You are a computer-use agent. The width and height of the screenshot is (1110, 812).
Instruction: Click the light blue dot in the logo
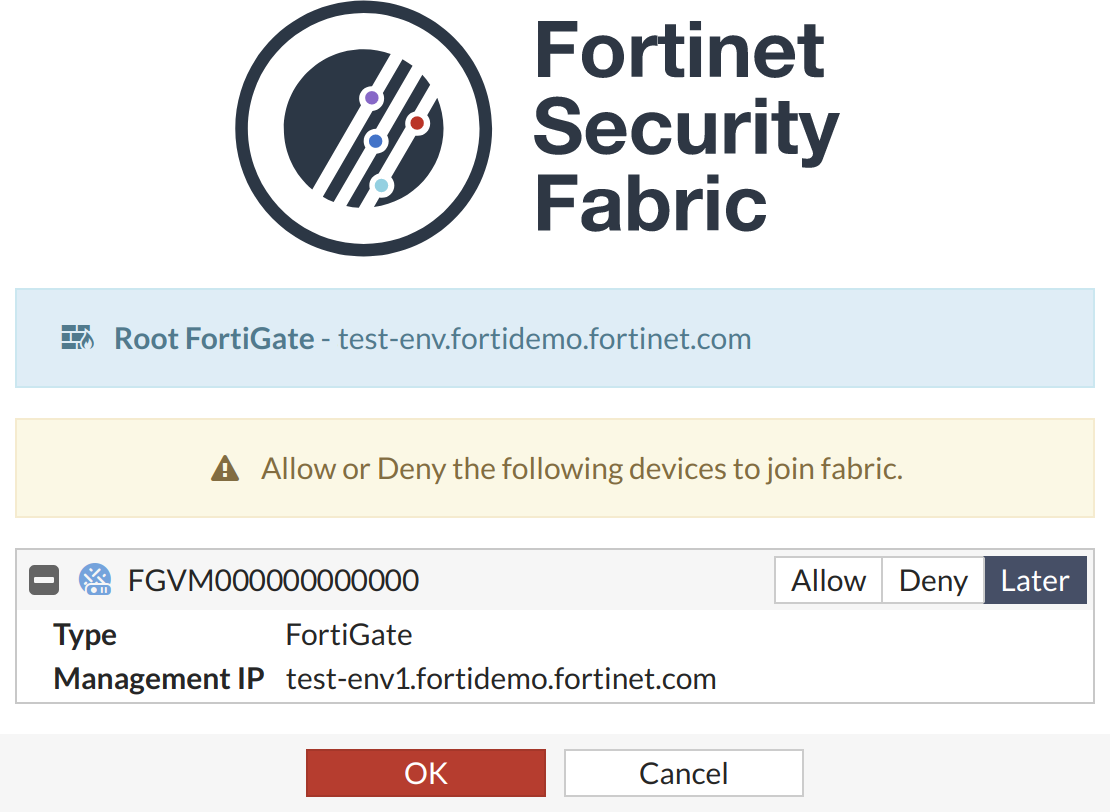(x=381, y=185)
